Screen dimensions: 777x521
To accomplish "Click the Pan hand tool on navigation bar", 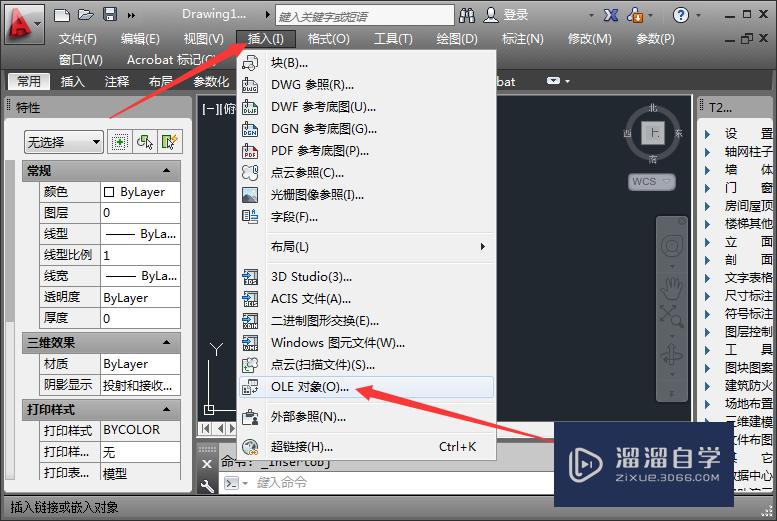I will coord(671,288).
